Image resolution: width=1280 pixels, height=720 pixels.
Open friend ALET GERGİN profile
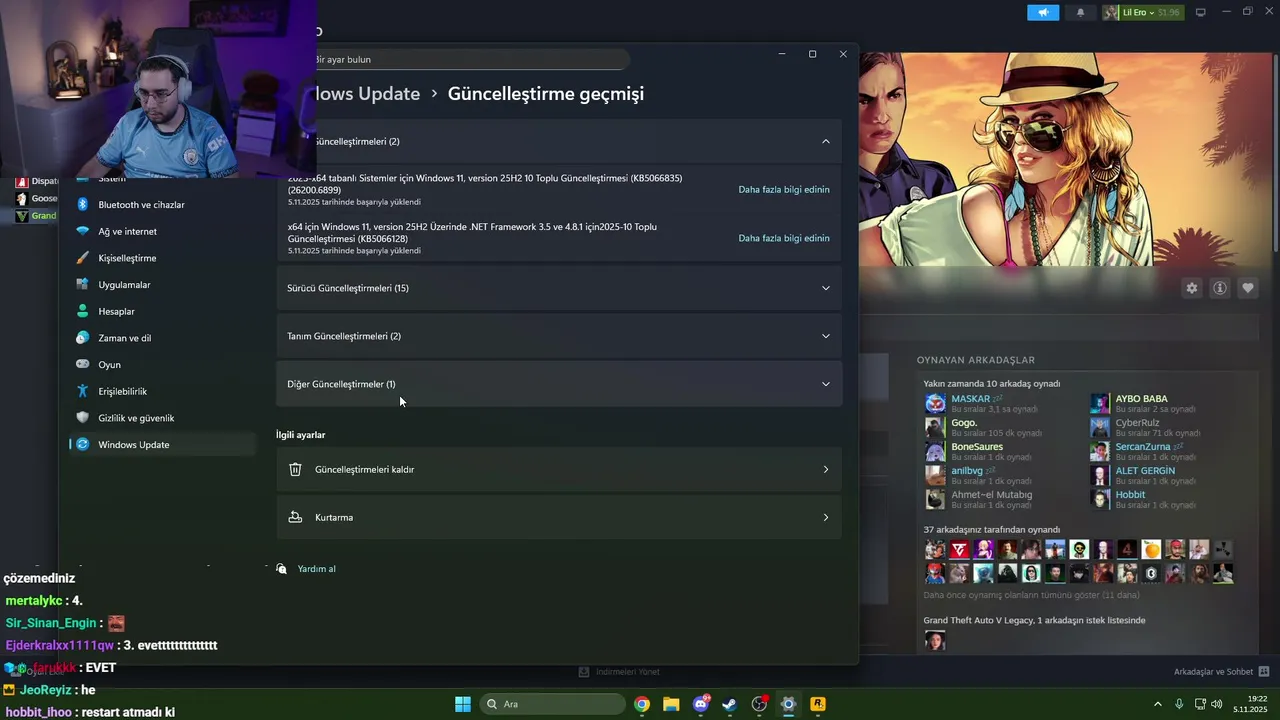[1145, 471]
